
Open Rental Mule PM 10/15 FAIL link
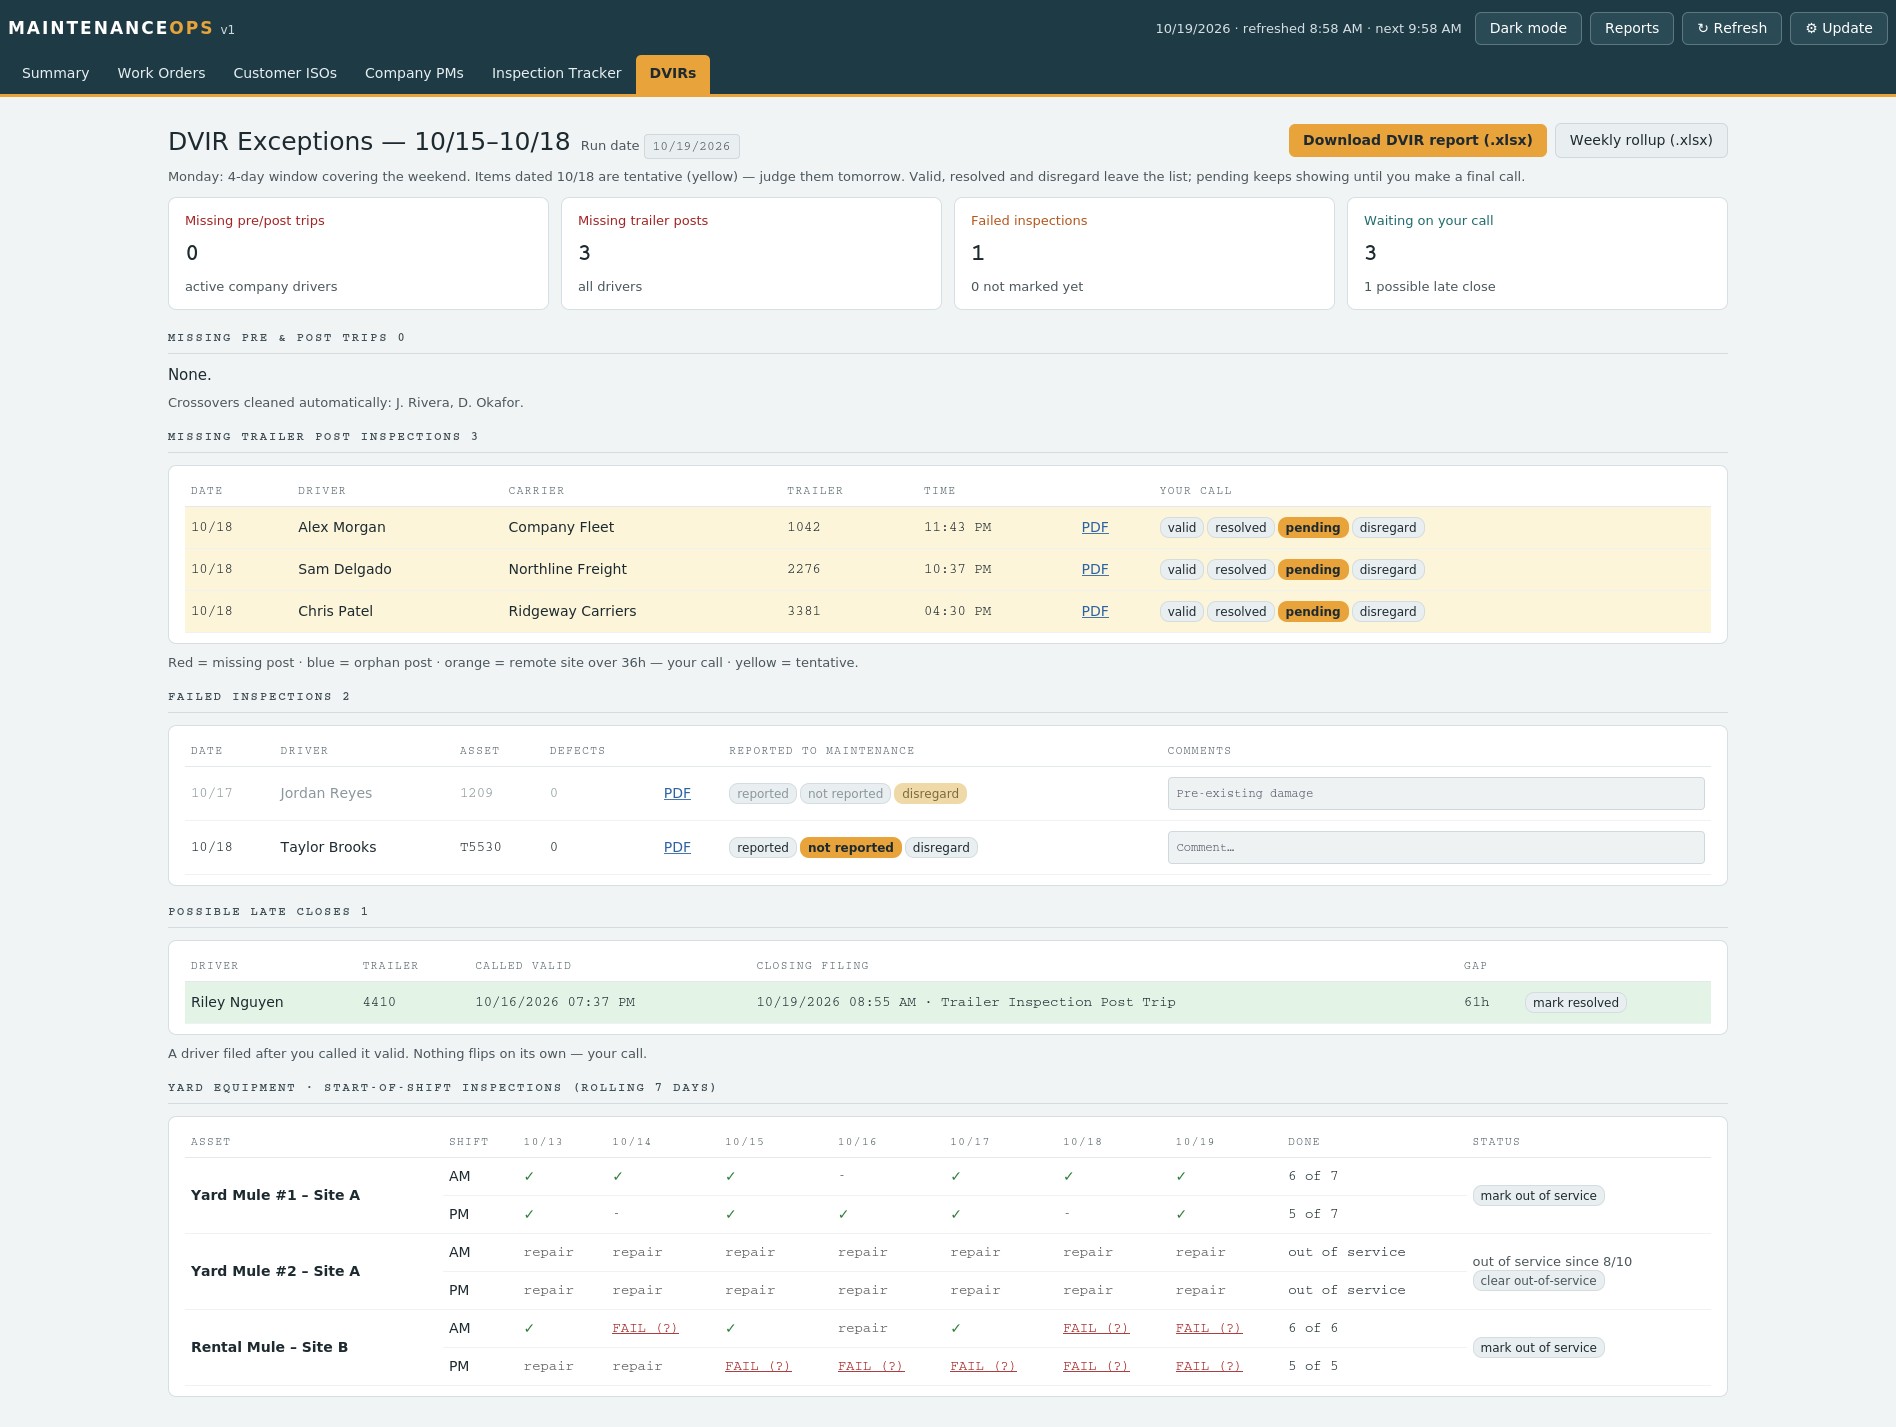pyautogui.click(x=758, y=1366)
